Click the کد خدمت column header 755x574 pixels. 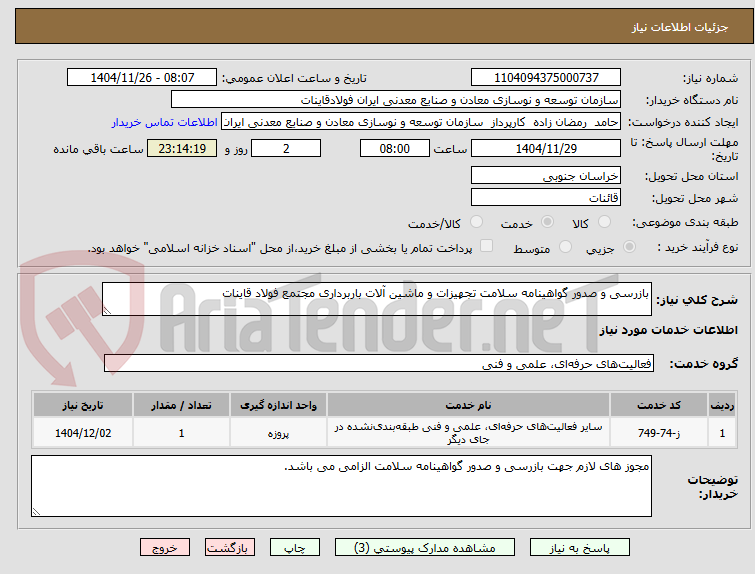(658, 405)
